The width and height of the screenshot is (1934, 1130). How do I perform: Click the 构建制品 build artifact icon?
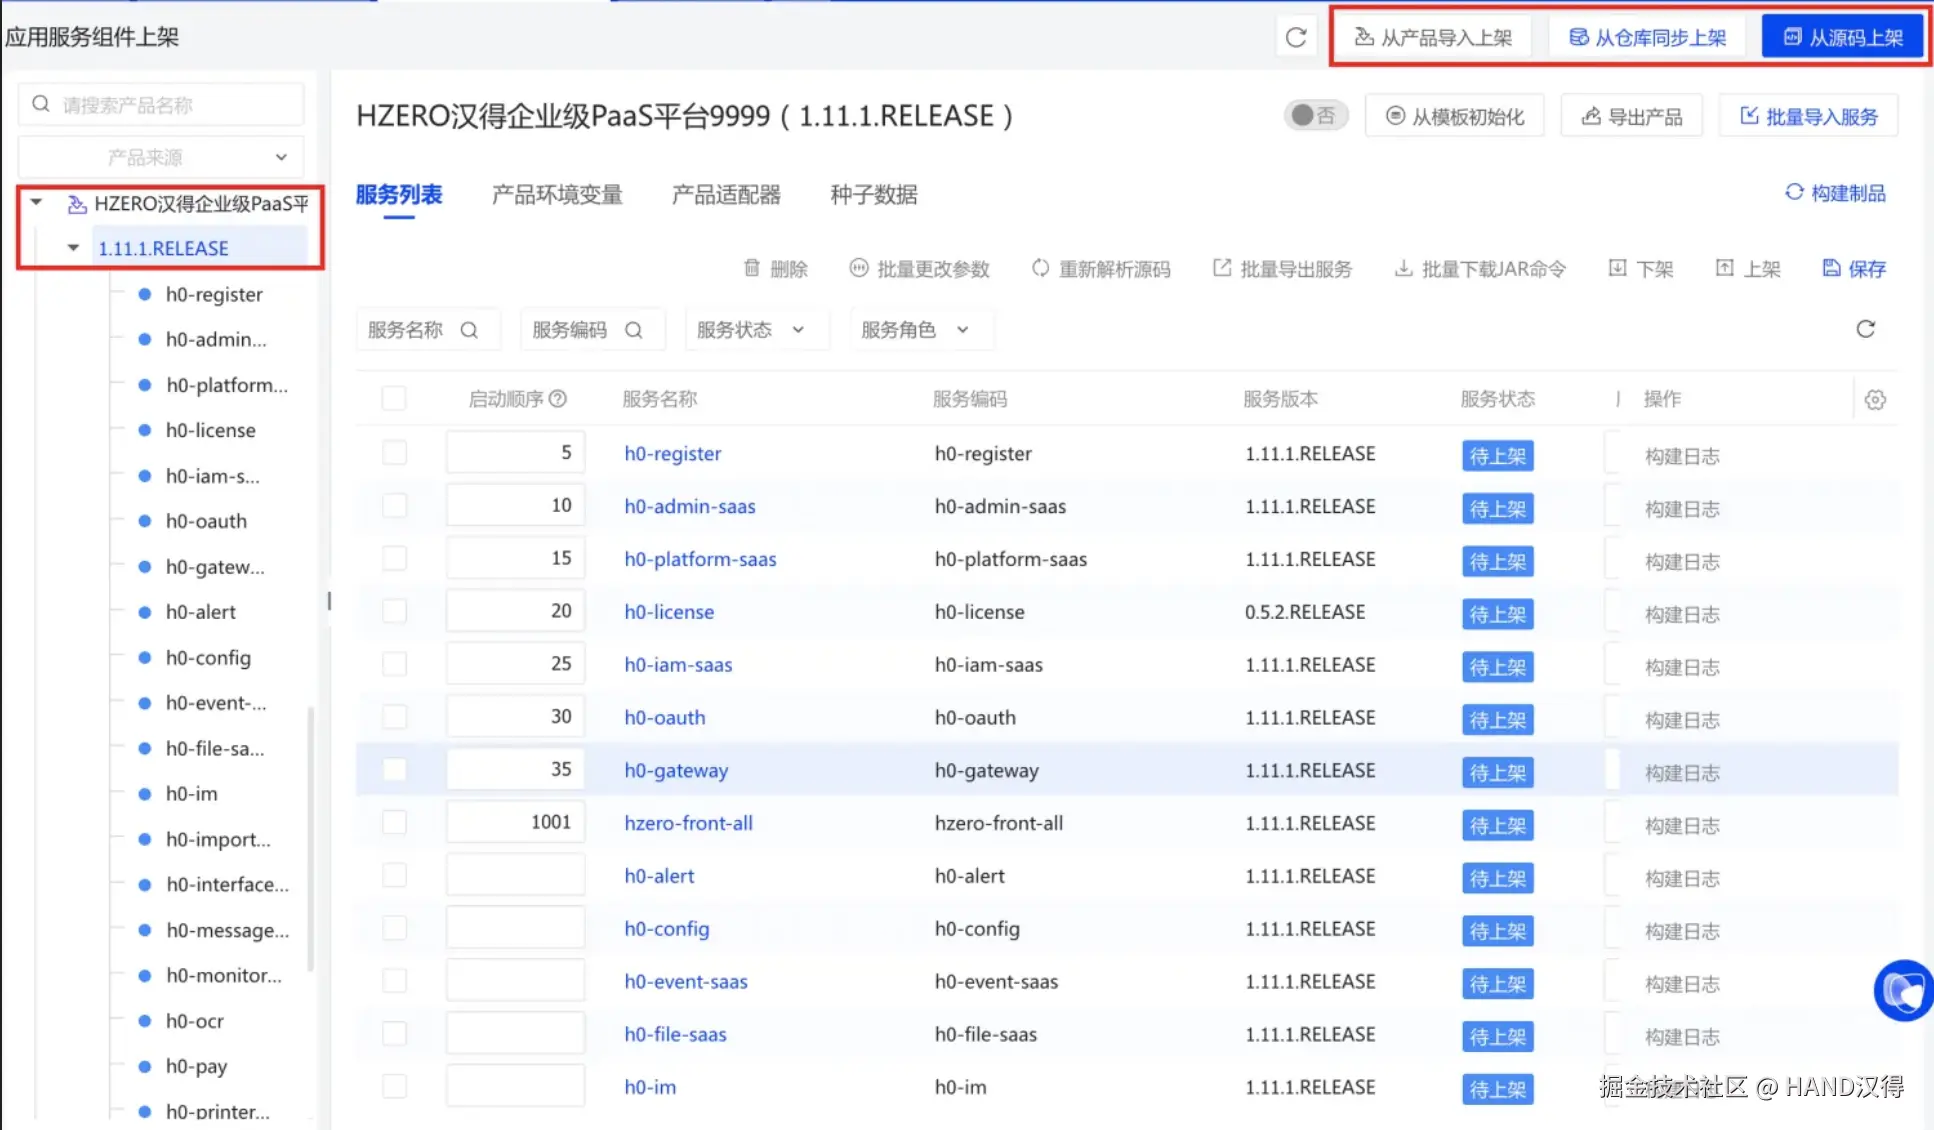[x=1794, y=192]
